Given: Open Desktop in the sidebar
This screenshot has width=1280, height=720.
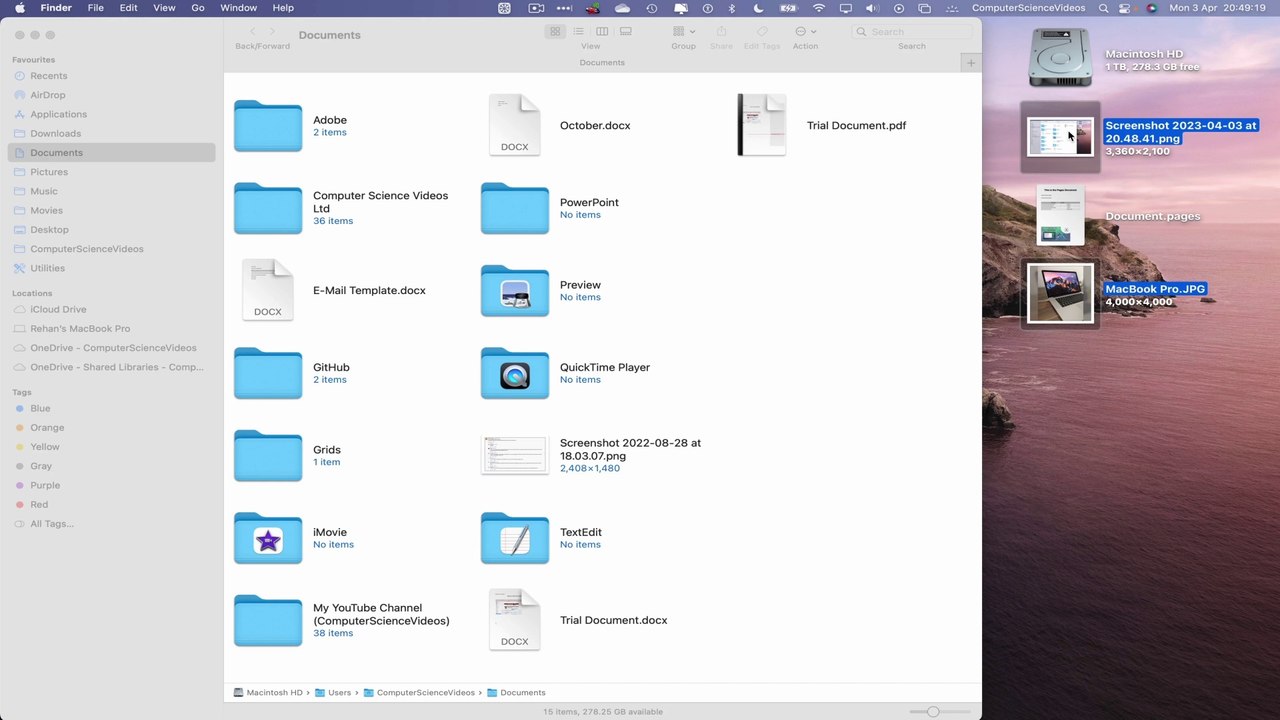Looking at the screenshot, I should [111, 229].
